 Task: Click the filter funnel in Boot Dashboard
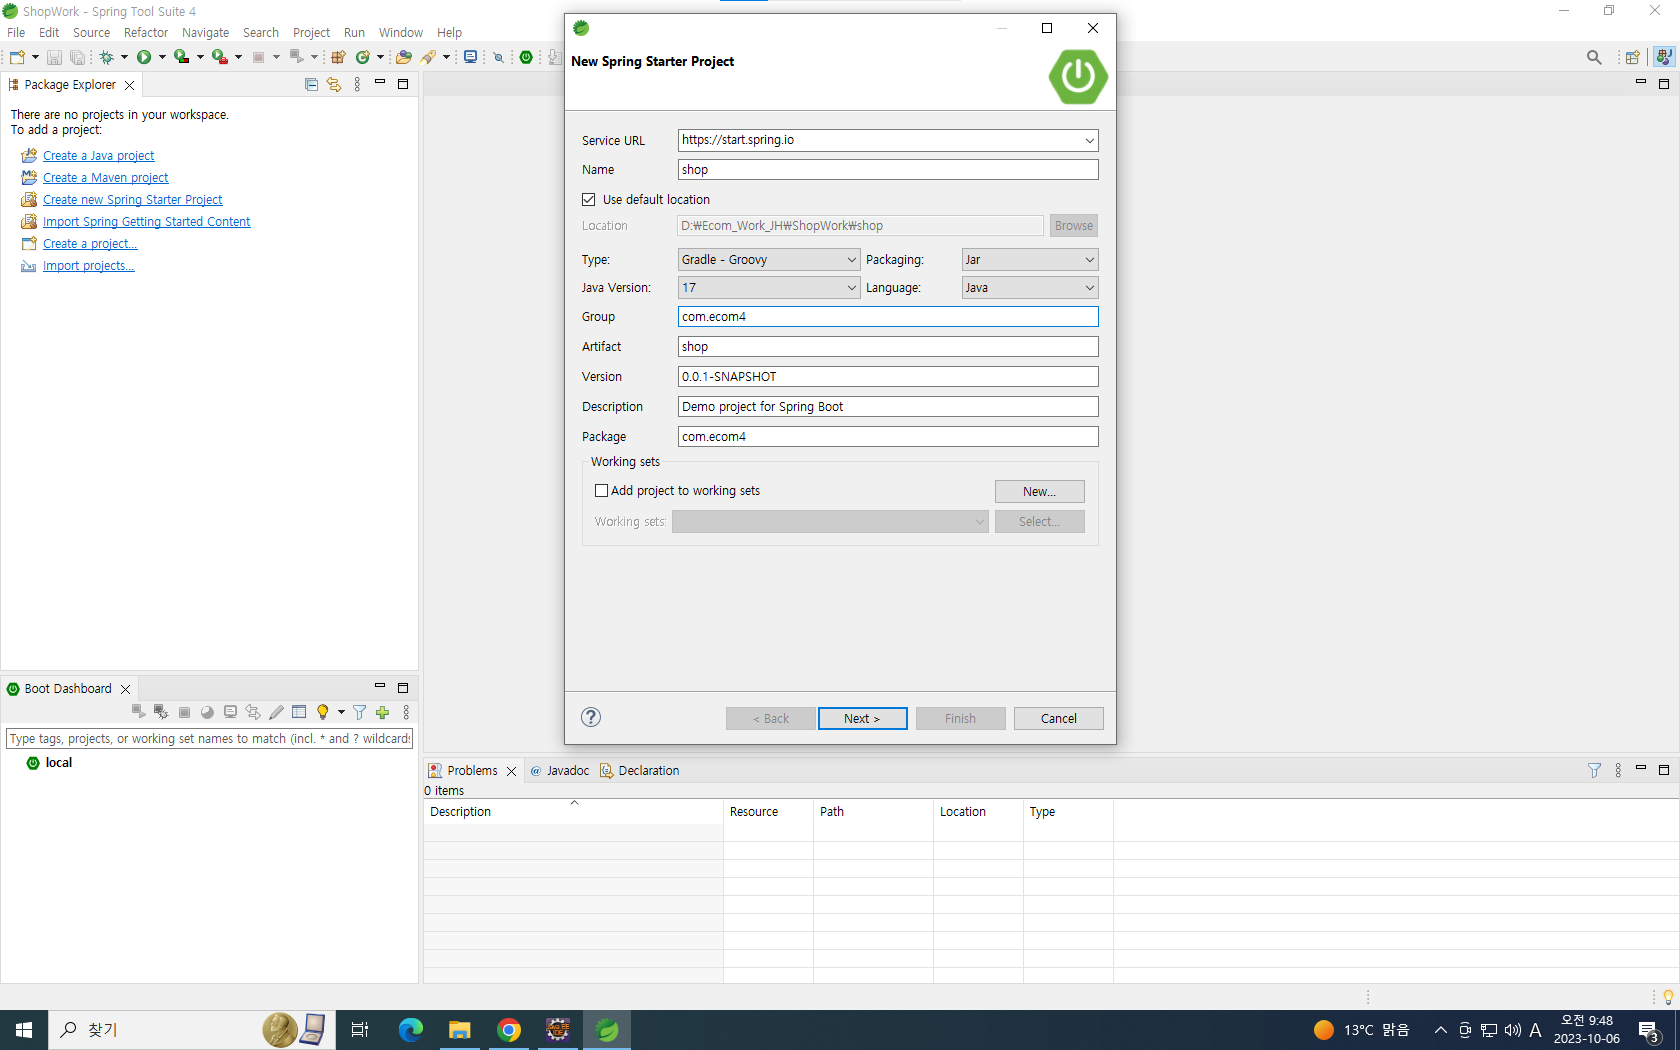pyautogui.click(x=359, y=712)
